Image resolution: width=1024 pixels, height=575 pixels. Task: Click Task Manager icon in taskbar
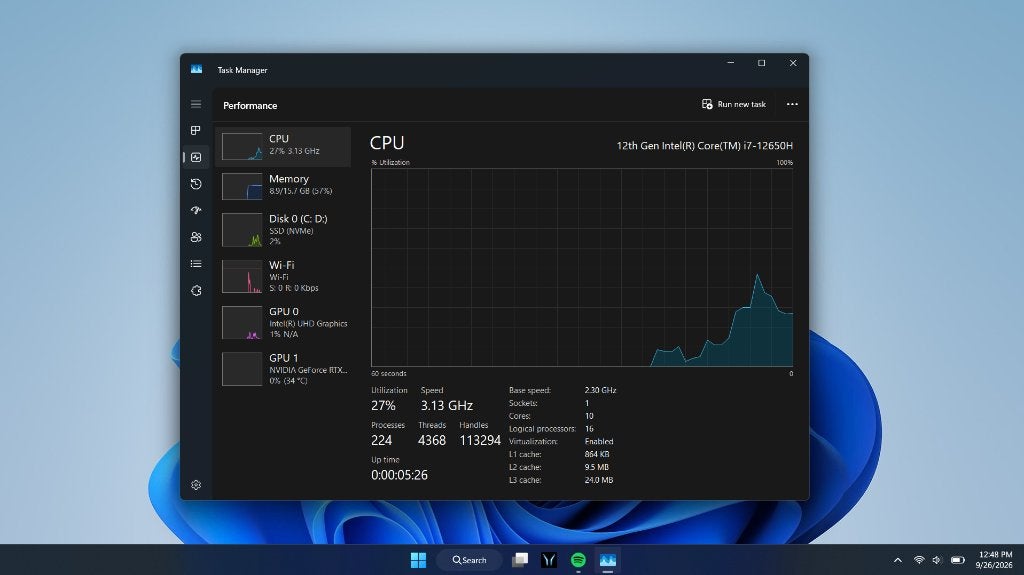click(608, 560)
